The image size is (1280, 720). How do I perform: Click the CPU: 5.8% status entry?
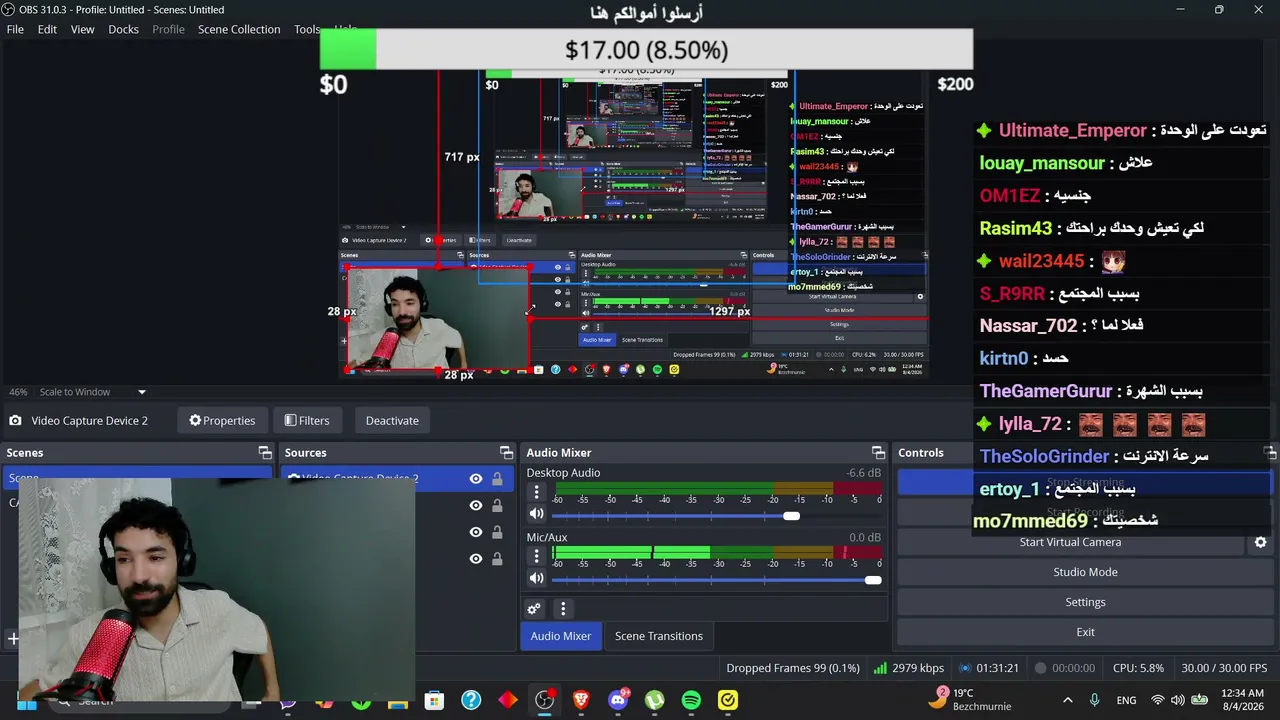1138,668
